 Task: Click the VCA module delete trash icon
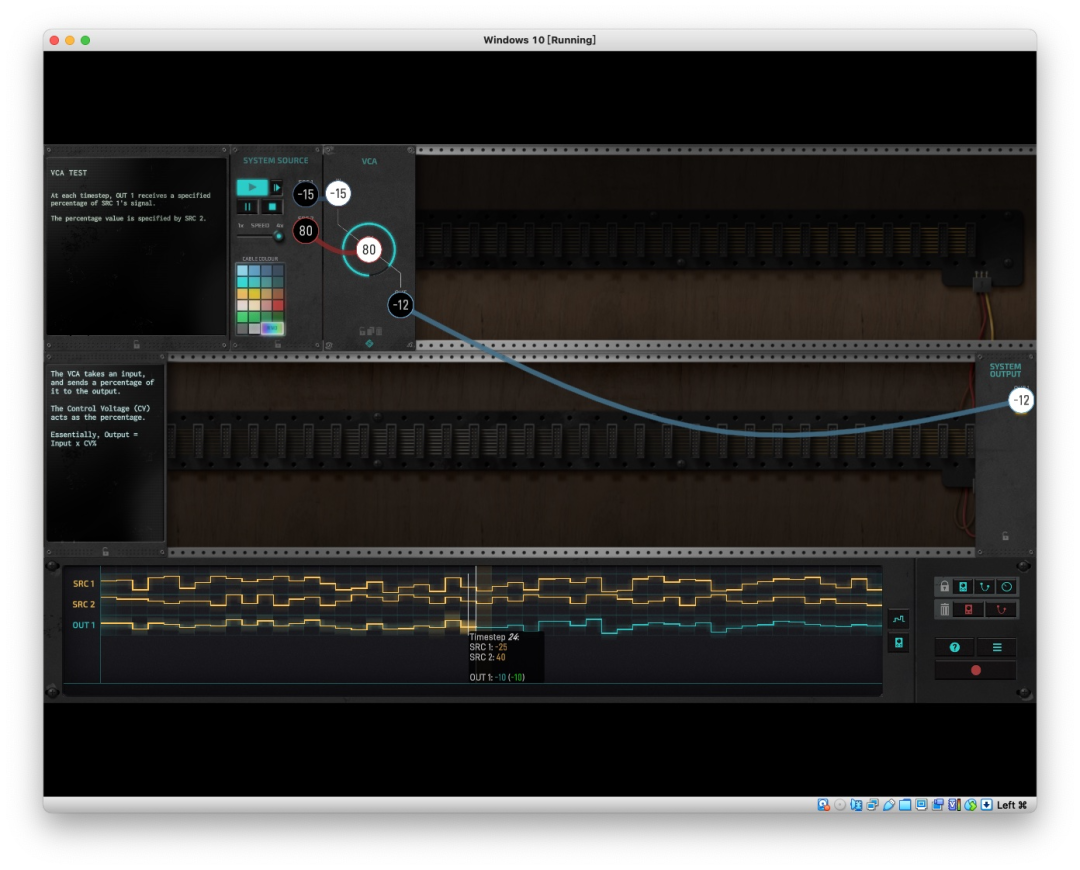tap(379, 331)
